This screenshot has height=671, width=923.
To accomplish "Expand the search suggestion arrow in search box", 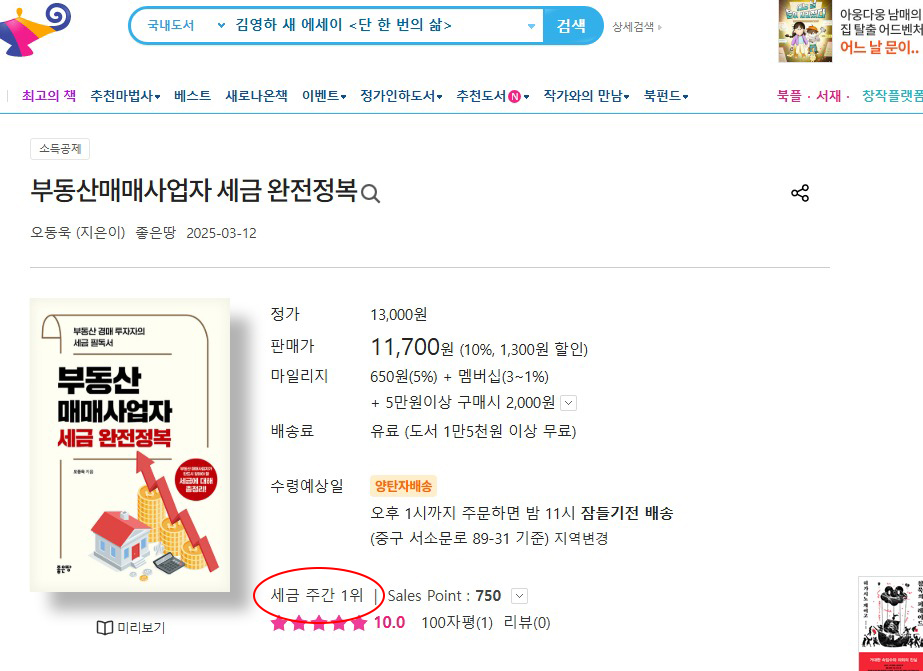I will 531,26.
